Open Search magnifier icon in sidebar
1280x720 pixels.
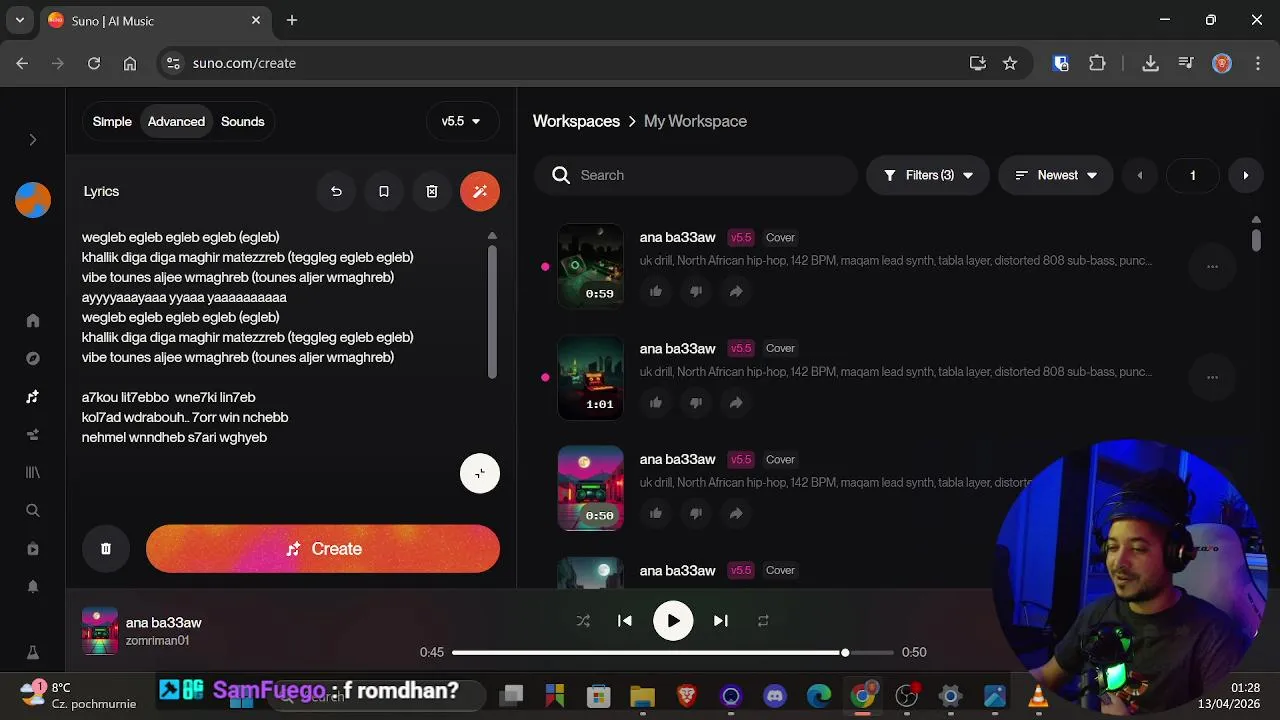pyautogui.click(x=33, y=511)
